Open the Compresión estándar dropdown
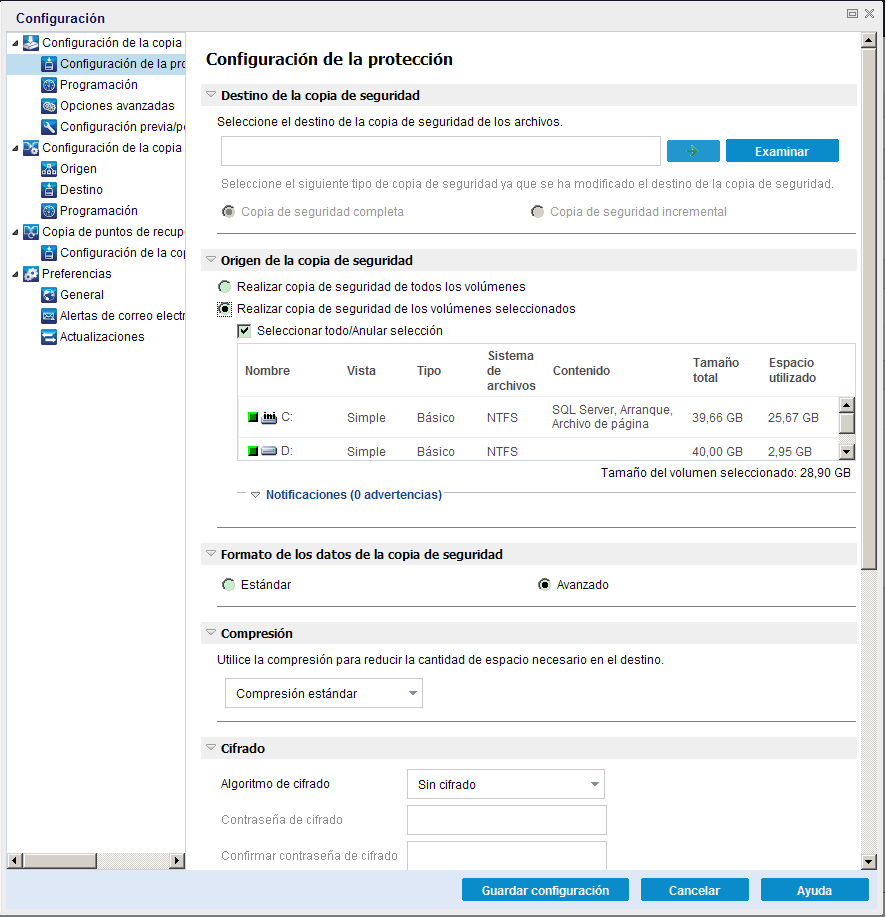886x917 pixels. click(324, 694)
